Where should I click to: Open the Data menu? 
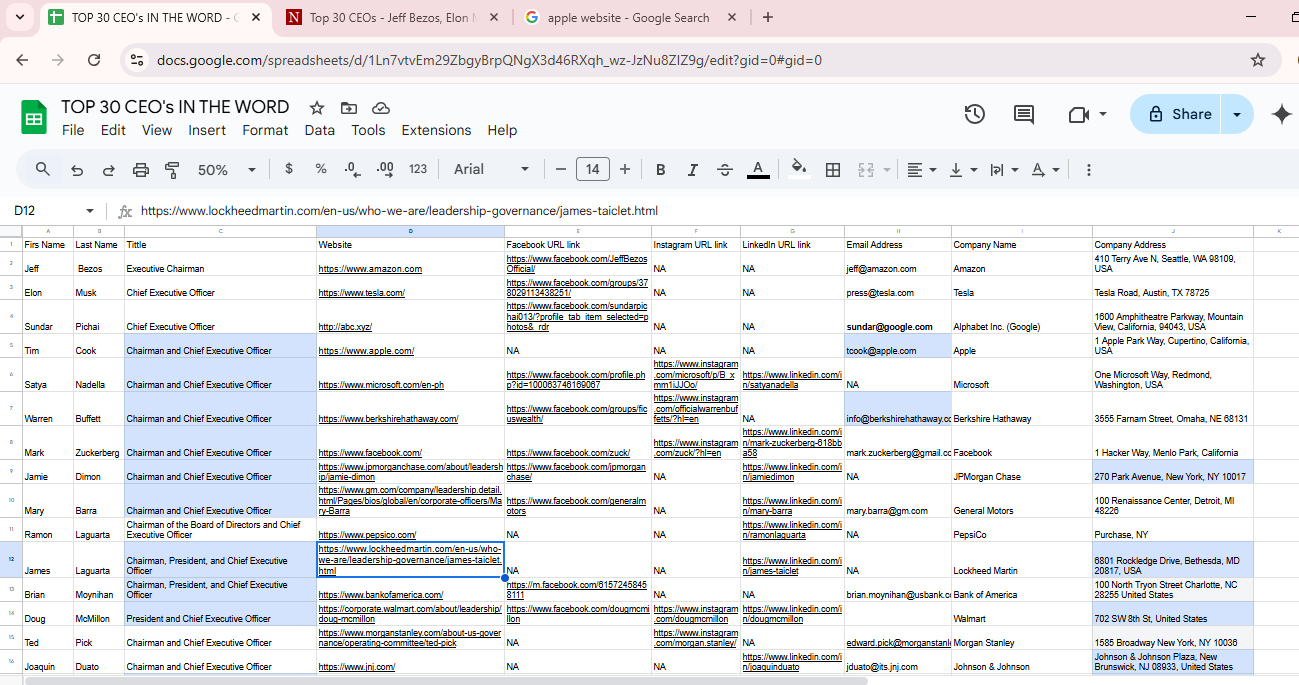[x=320, y=130]
